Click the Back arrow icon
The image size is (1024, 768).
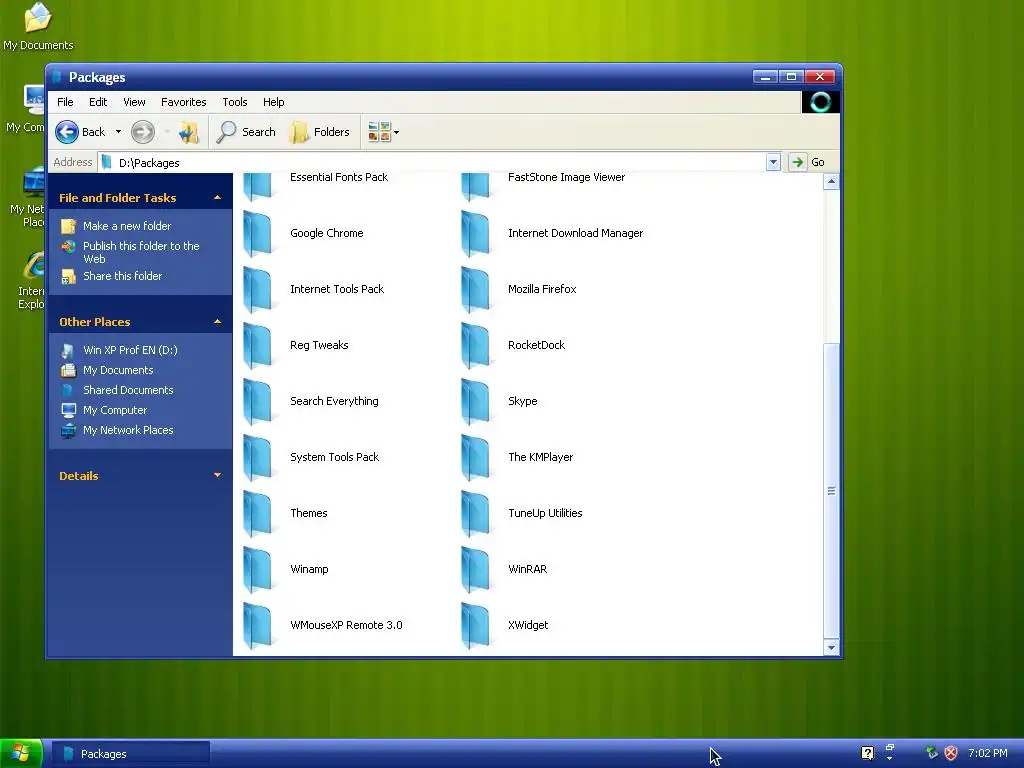pos(67,132)
